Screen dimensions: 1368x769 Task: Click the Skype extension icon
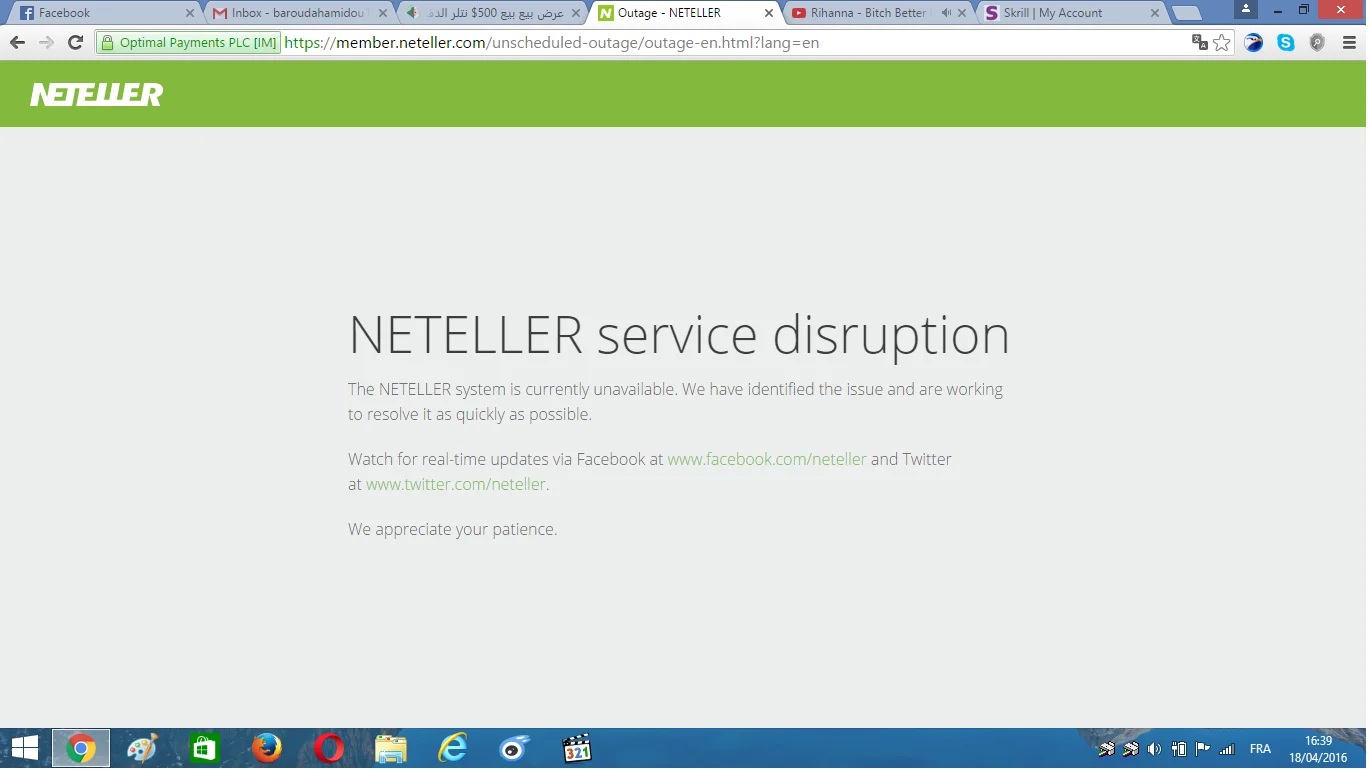coord(1286,42)
